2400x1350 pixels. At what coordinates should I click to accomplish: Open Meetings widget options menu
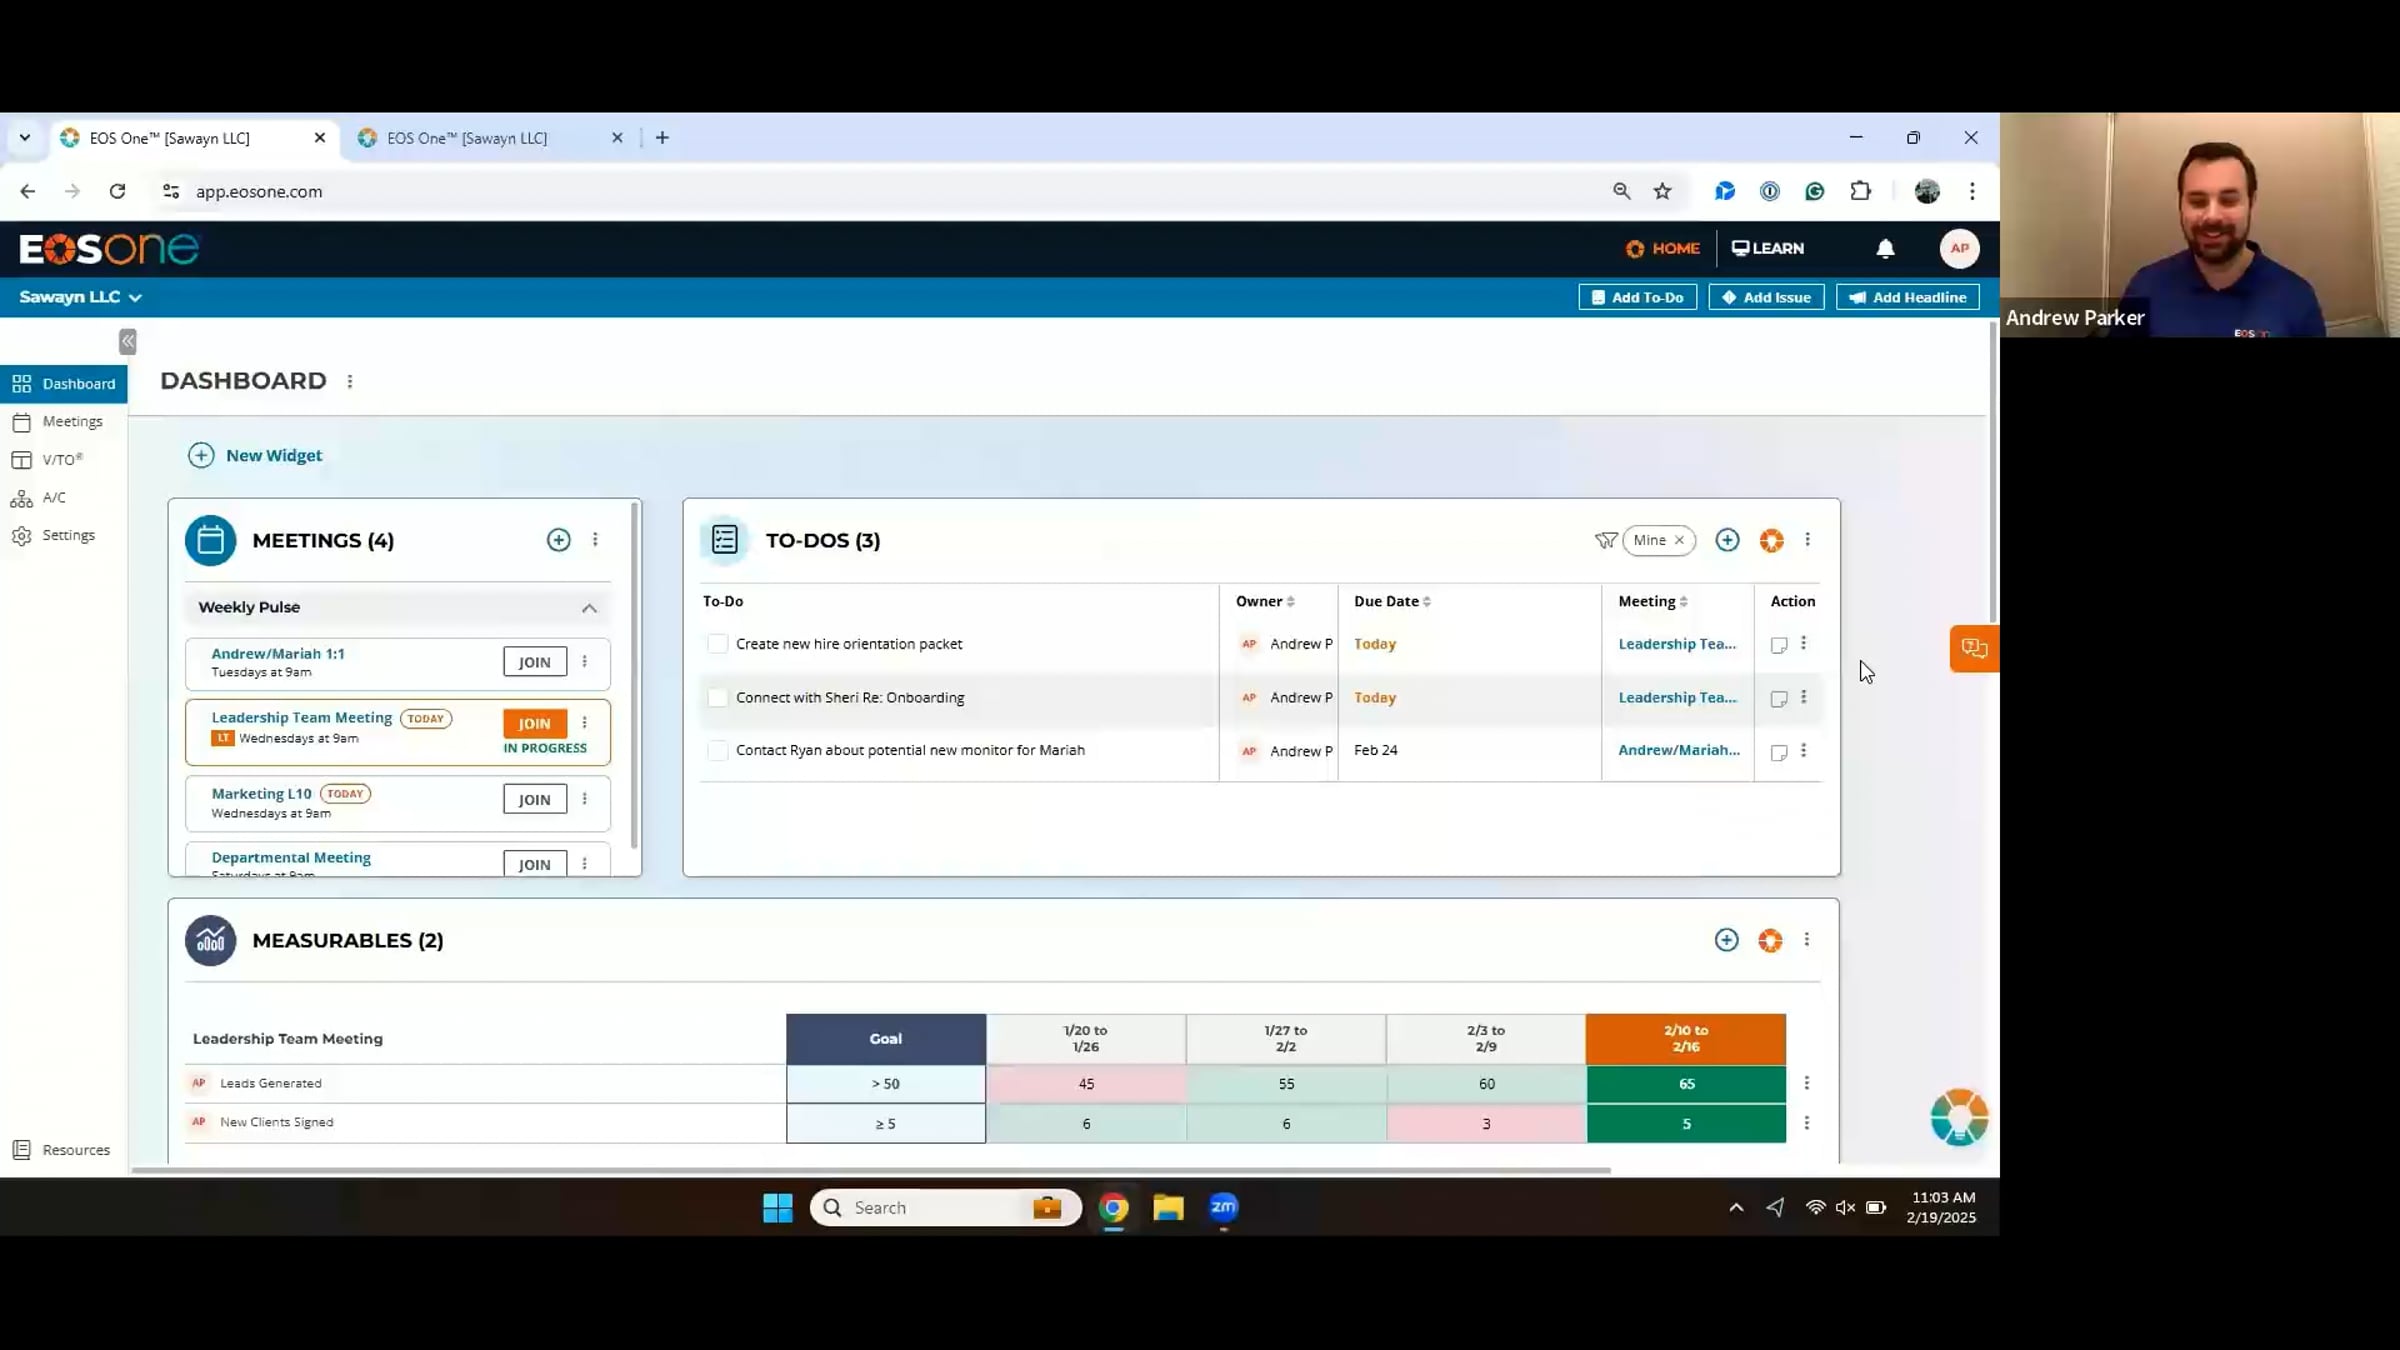point(595,540)
